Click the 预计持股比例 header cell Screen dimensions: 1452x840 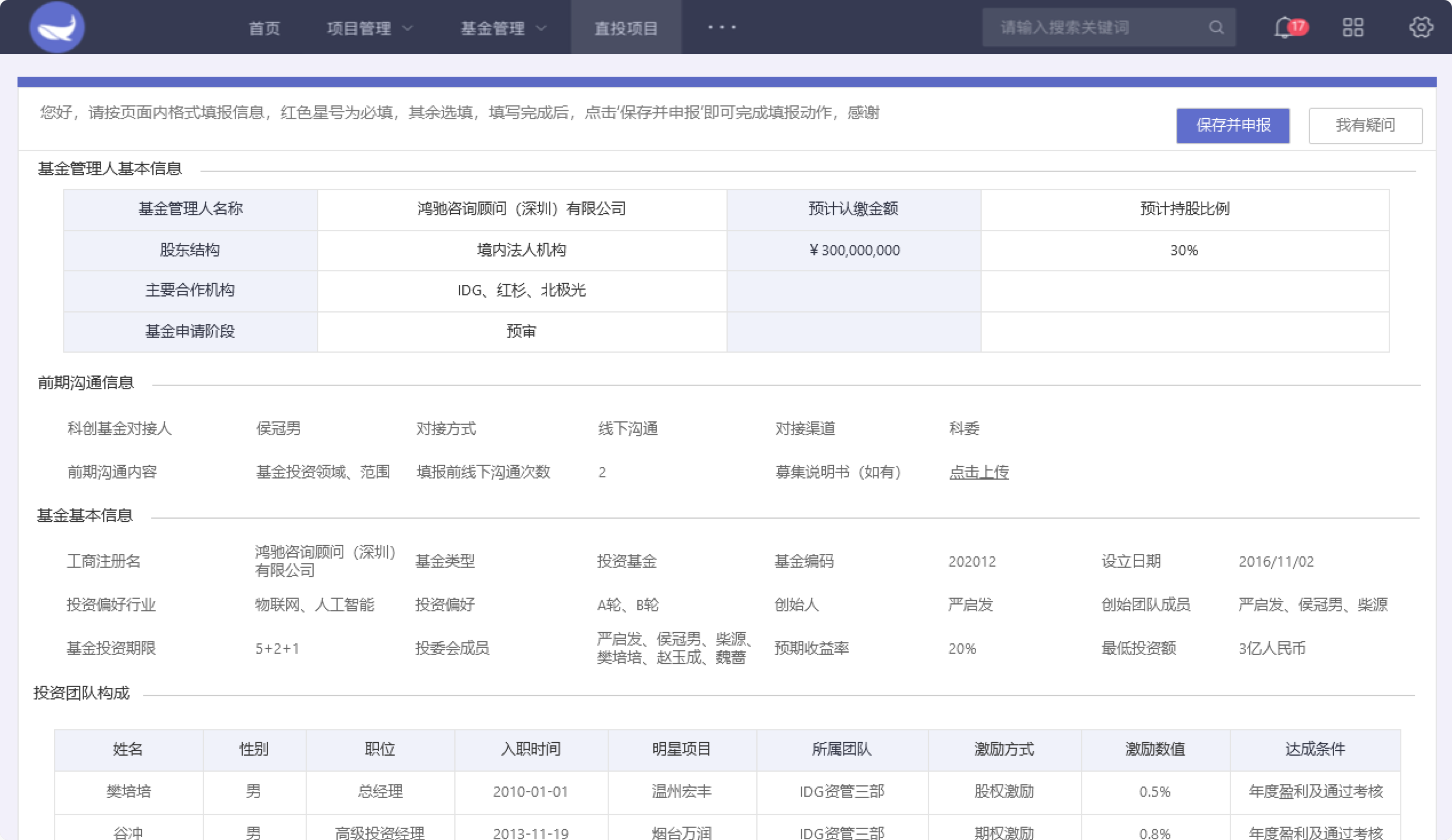click(1184, 209)
